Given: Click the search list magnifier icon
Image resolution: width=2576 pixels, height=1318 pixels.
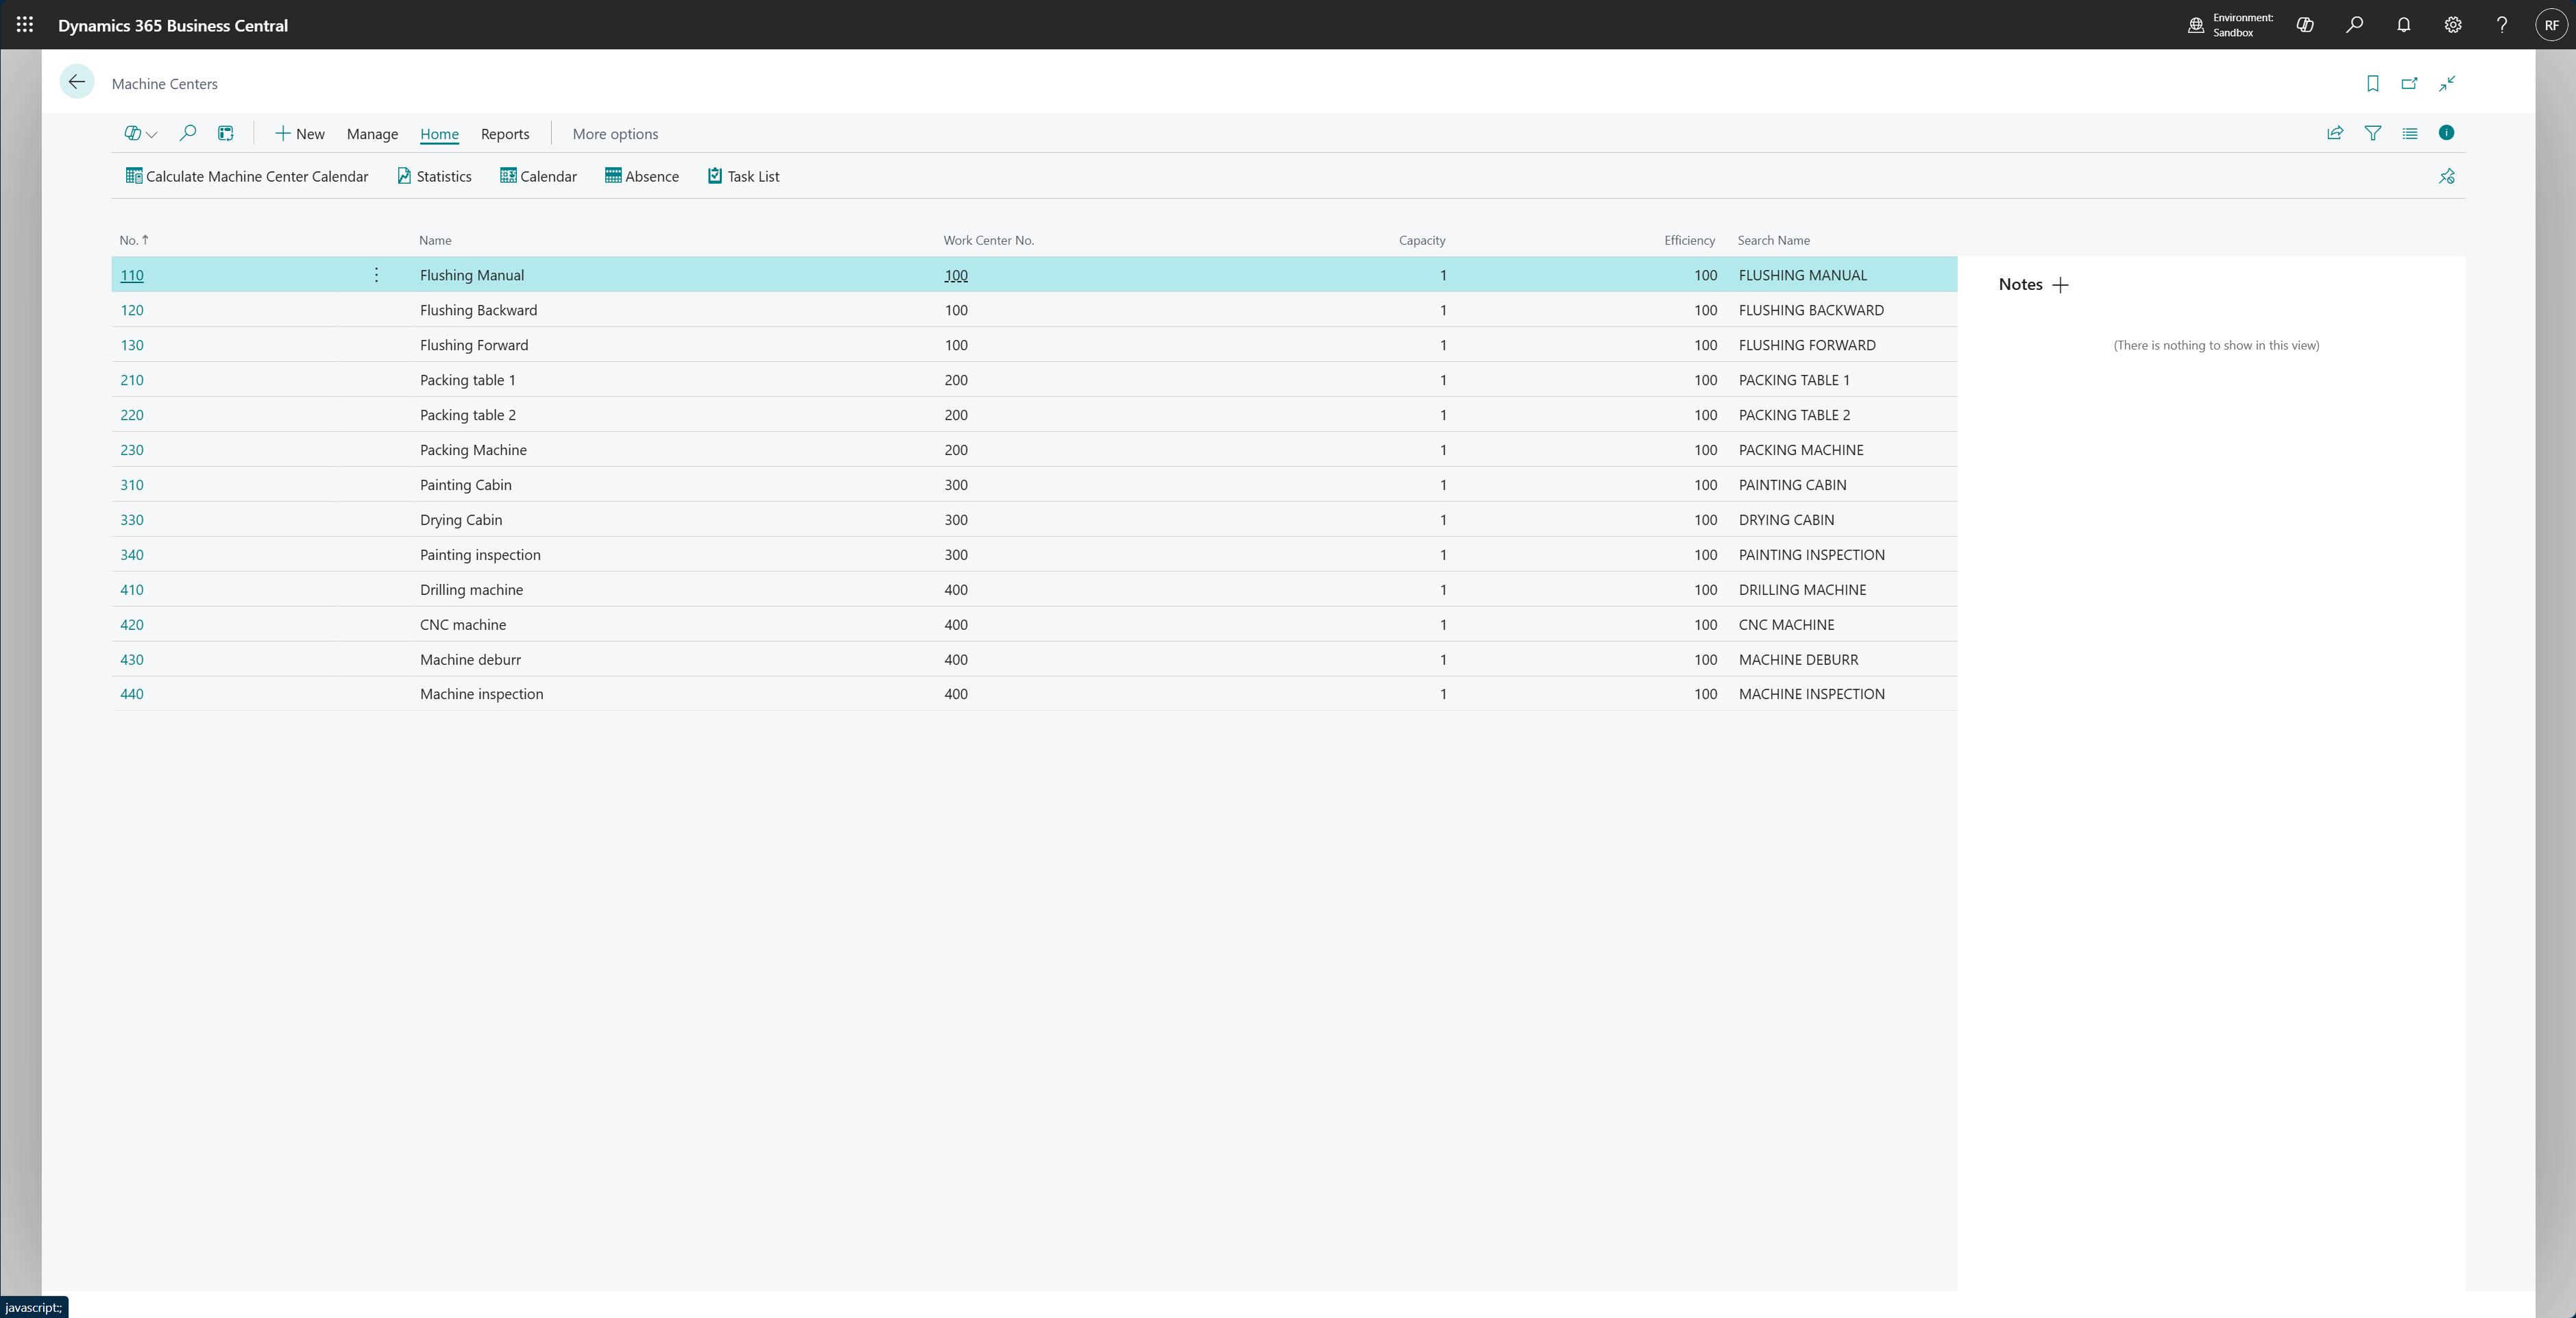Looking at the screenshot, I should point(187,133).
